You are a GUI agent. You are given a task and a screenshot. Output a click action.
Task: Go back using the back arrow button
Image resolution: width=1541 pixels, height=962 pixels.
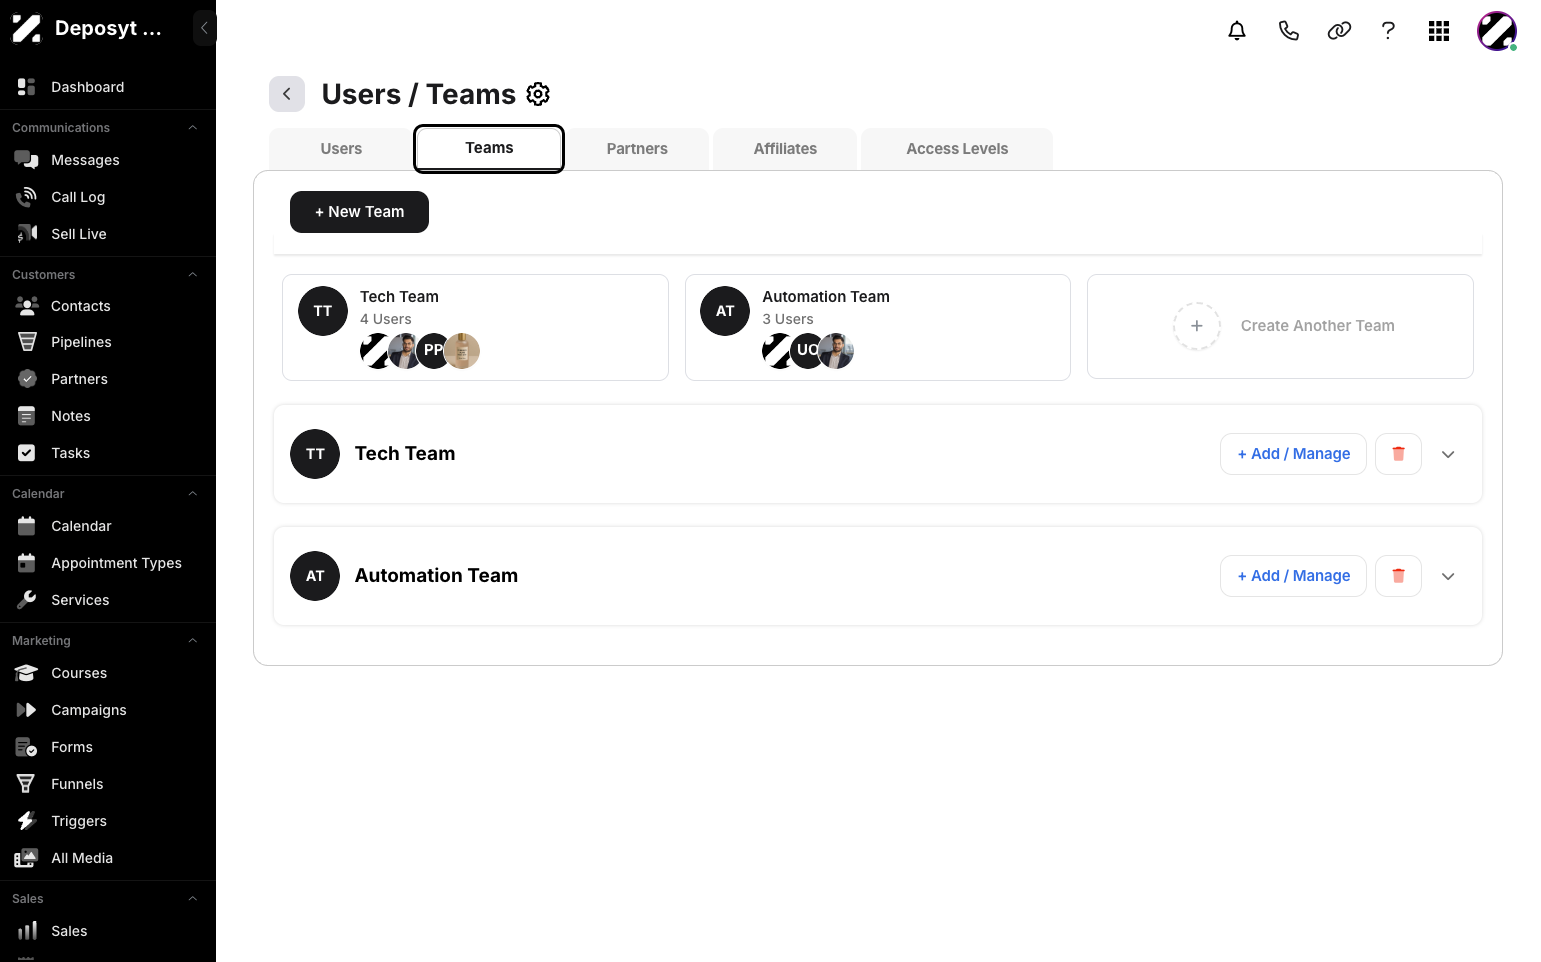click(287, 94)
